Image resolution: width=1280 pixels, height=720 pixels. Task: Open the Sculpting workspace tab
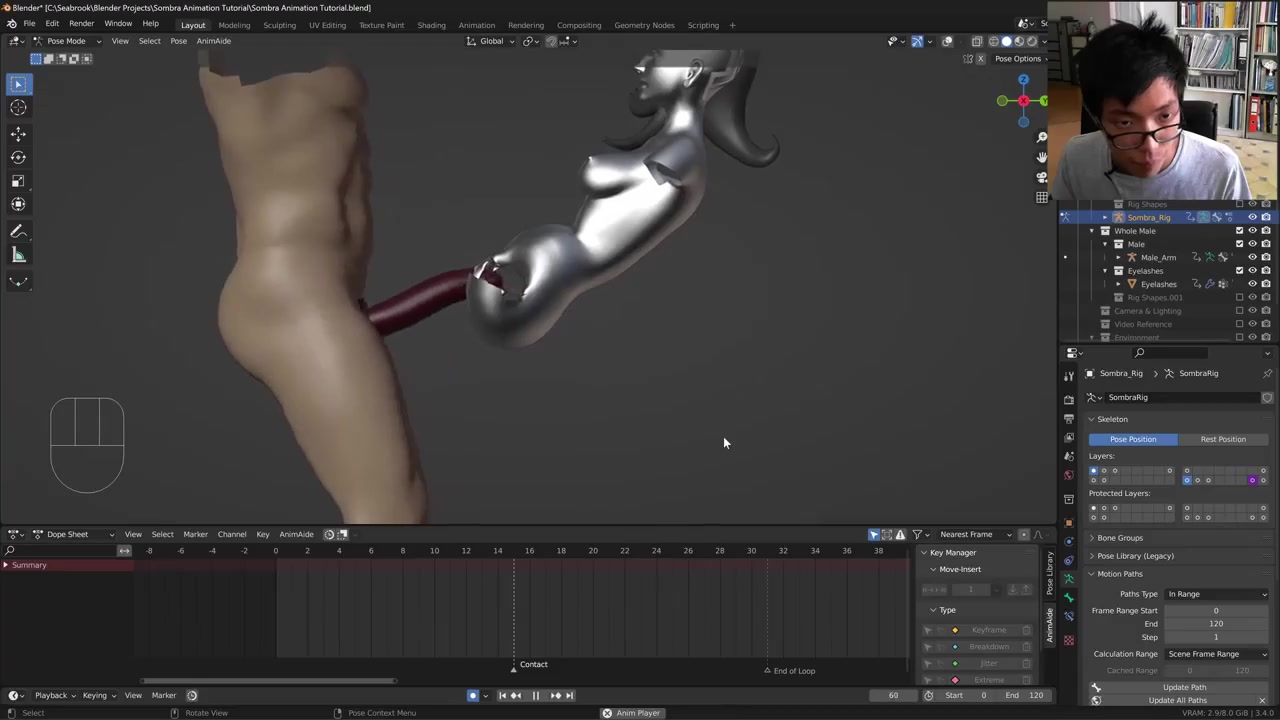click(x=279, y=25)
